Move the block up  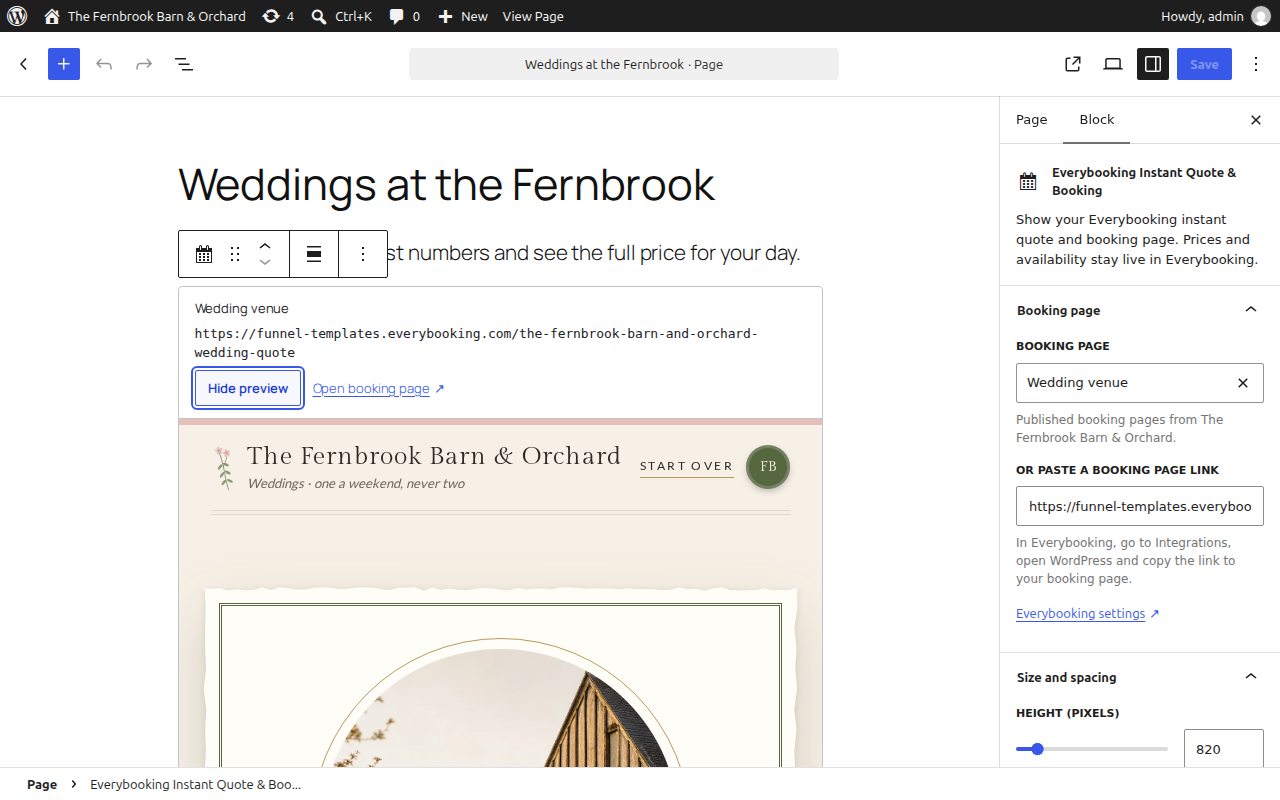[x=265, y=245]
